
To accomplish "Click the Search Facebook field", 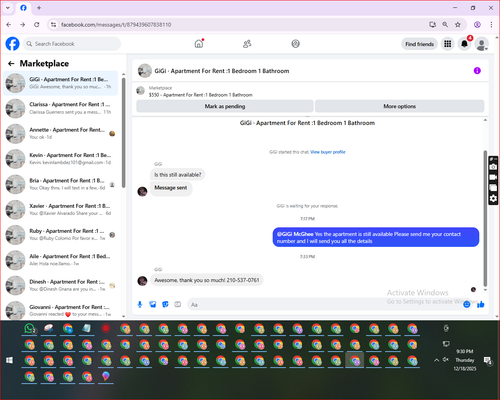I will click(72, 44).
